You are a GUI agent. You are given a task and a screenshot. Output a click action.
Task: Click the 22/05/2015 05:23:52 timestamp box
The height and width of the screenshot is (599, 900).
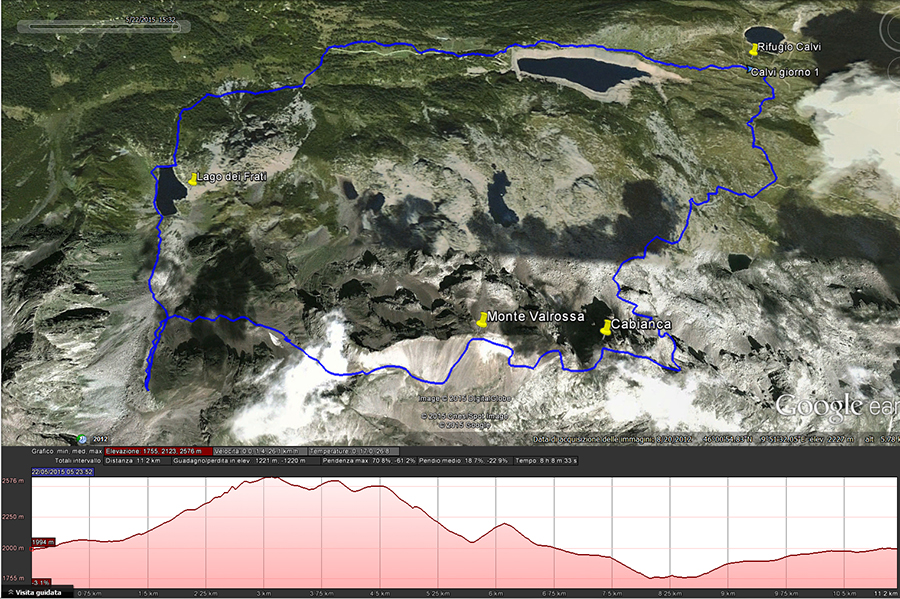pyautogui.click(x=63, y=472)
